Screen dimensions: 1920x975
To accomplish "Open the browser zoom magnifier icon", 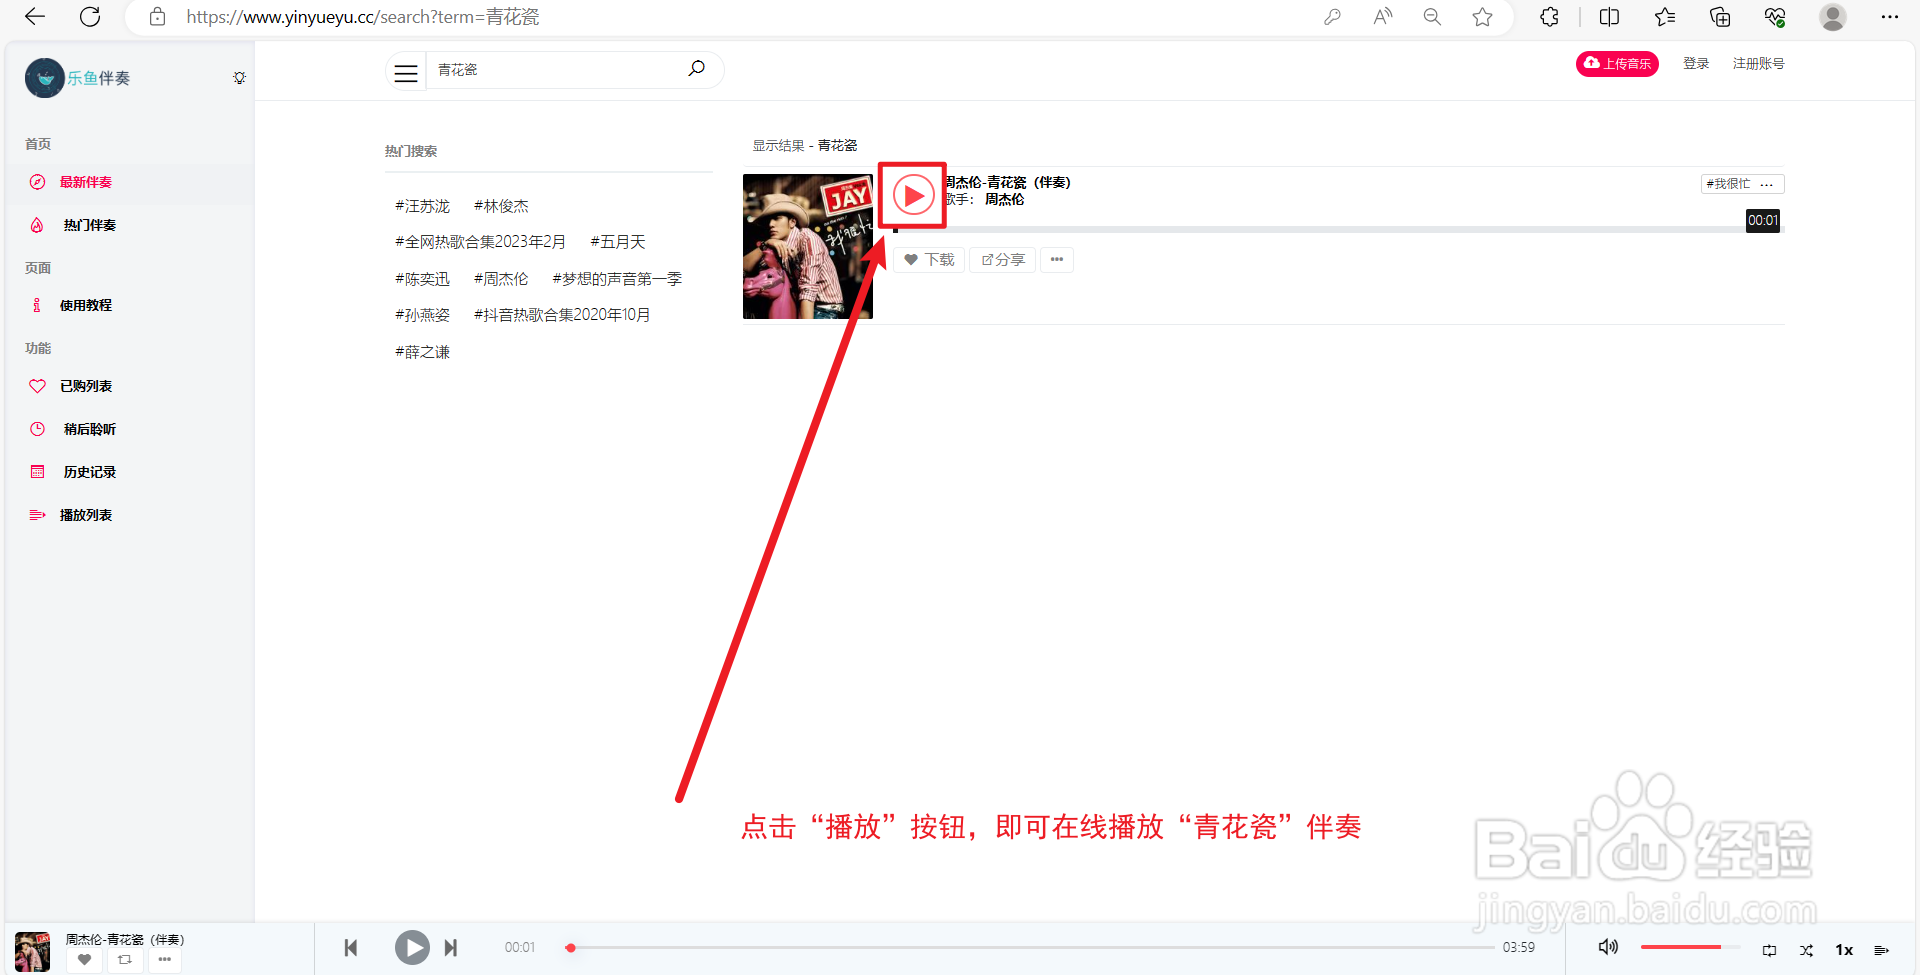I will point(1432,17).
